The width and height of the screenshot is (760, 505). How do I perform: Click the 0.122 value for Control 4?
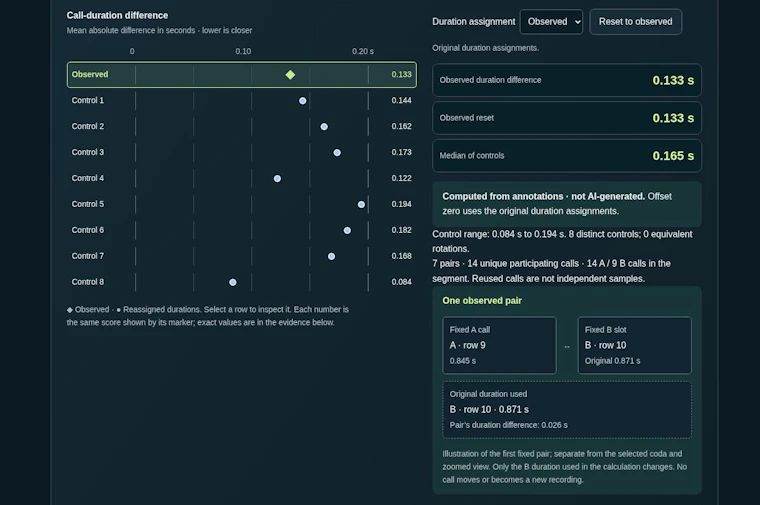pyautogui.click(x=401, y=178)
